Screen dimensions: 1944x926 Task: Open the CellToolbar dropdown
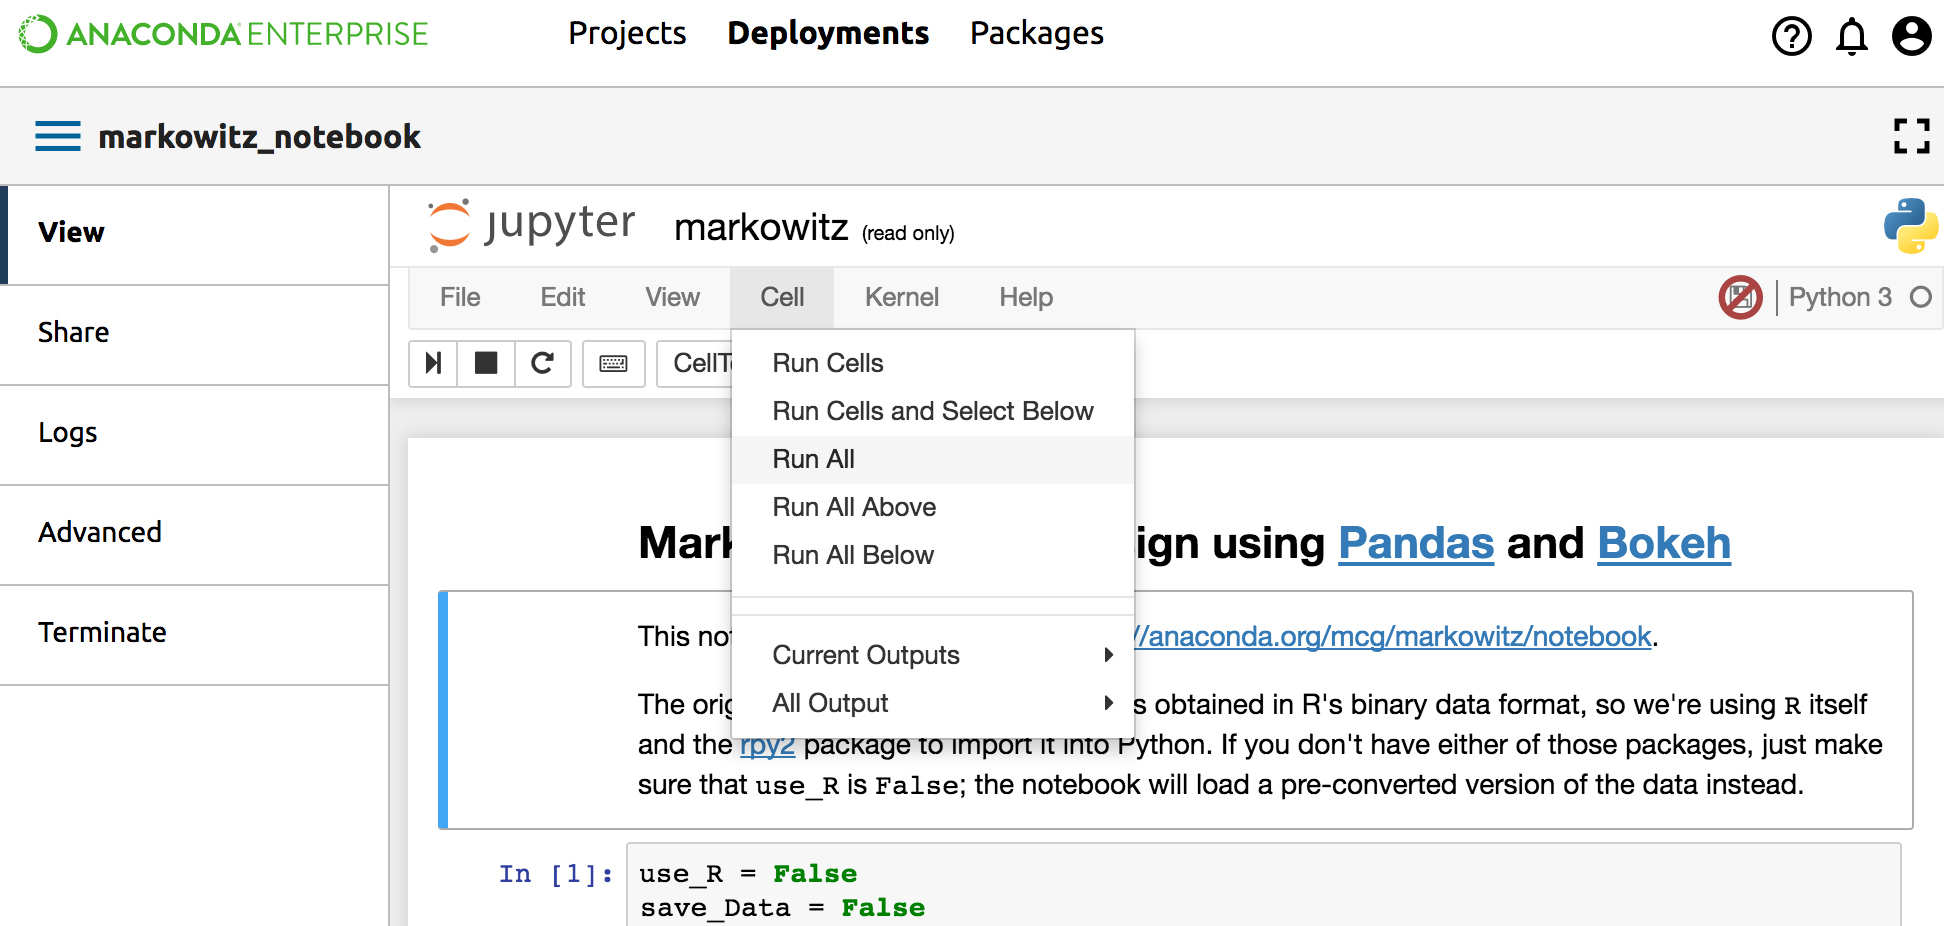click(x=697, y=363)
